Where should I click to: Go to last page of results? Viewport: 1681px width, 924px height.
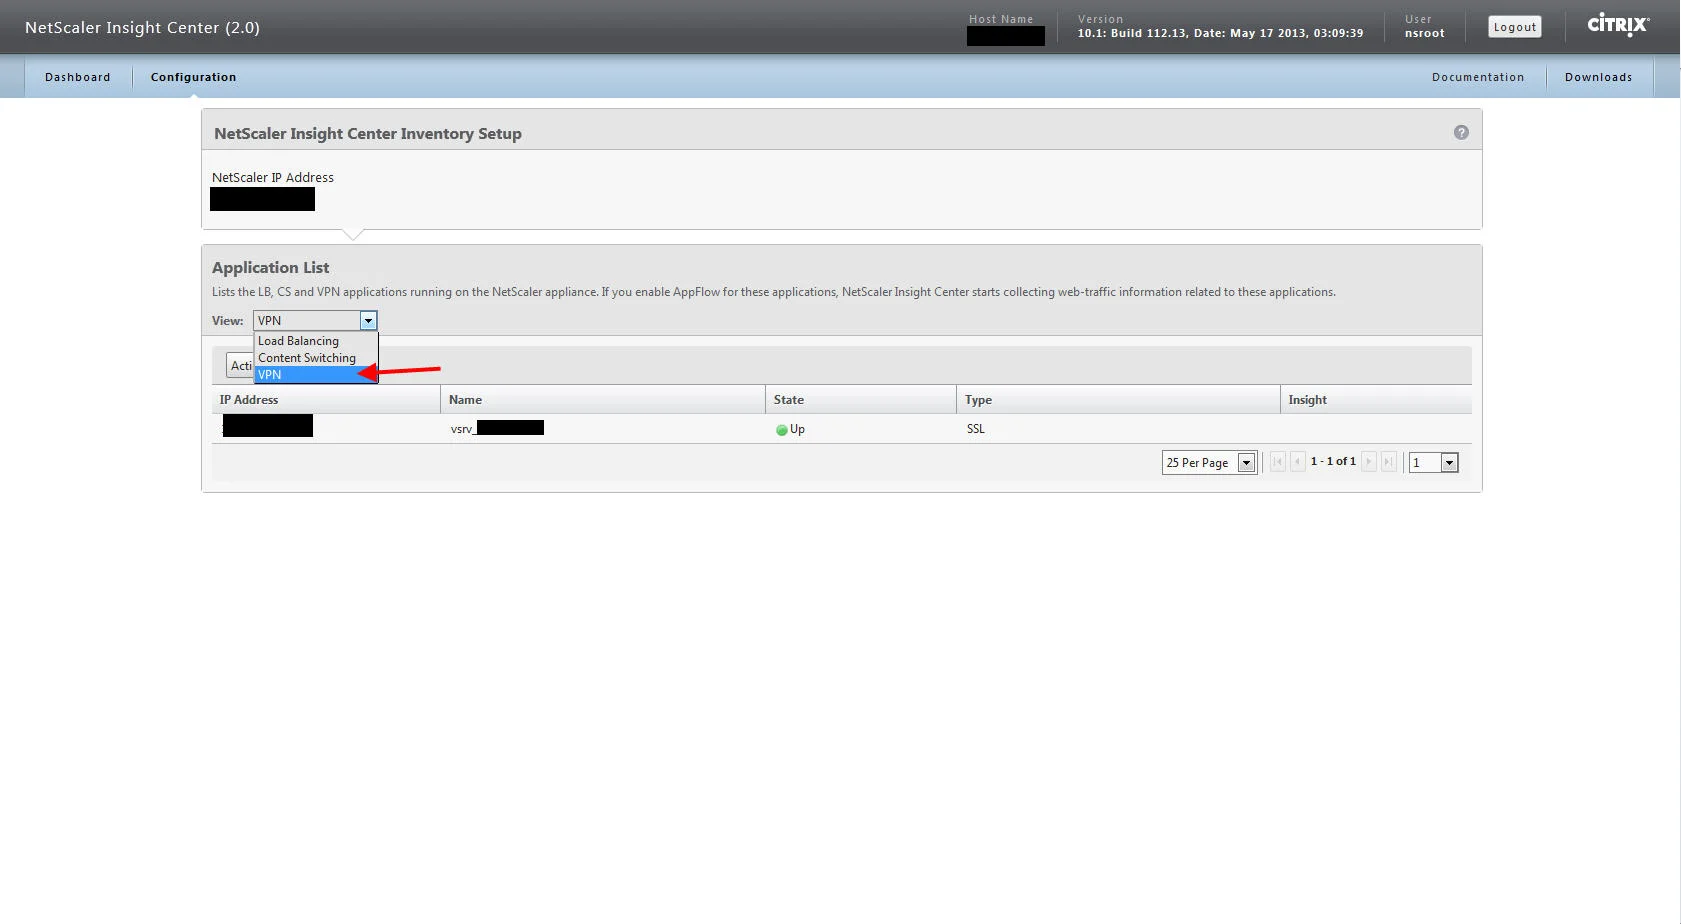point(1388,462)
